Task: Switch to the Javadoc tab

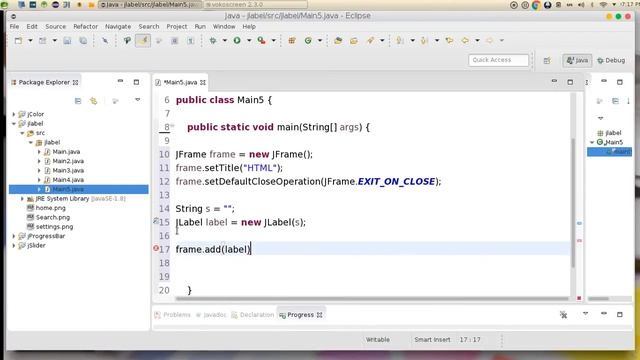Action: pos(211,315)
